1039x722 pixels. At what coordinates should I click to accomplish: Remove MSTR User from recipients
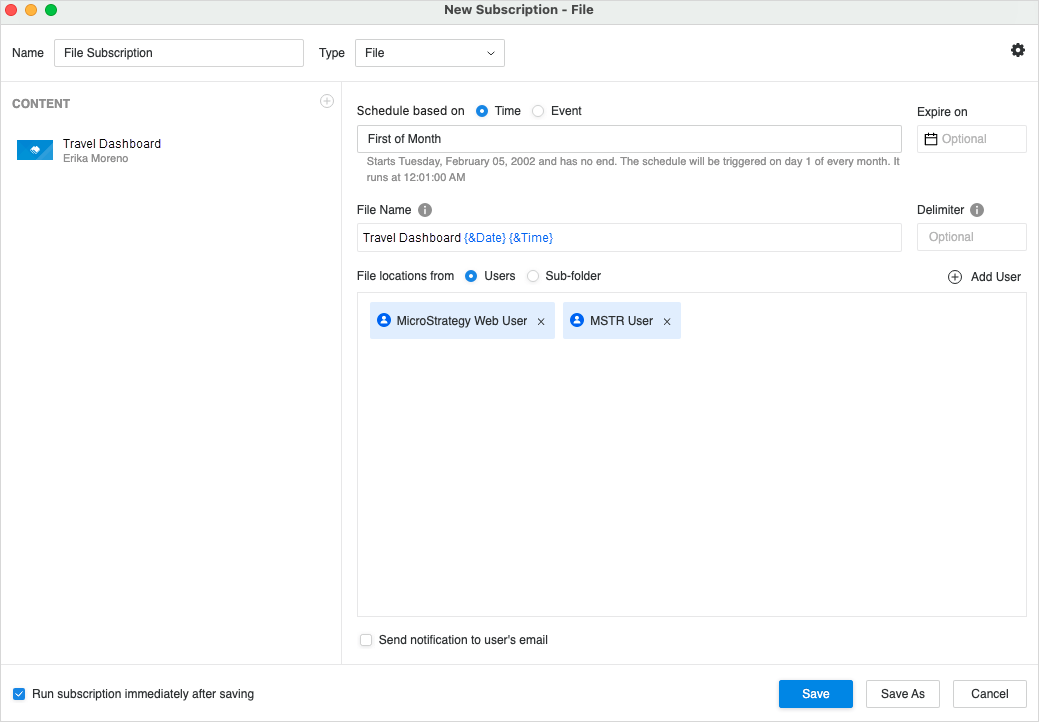pyautogui.click(x=667, y=322)
